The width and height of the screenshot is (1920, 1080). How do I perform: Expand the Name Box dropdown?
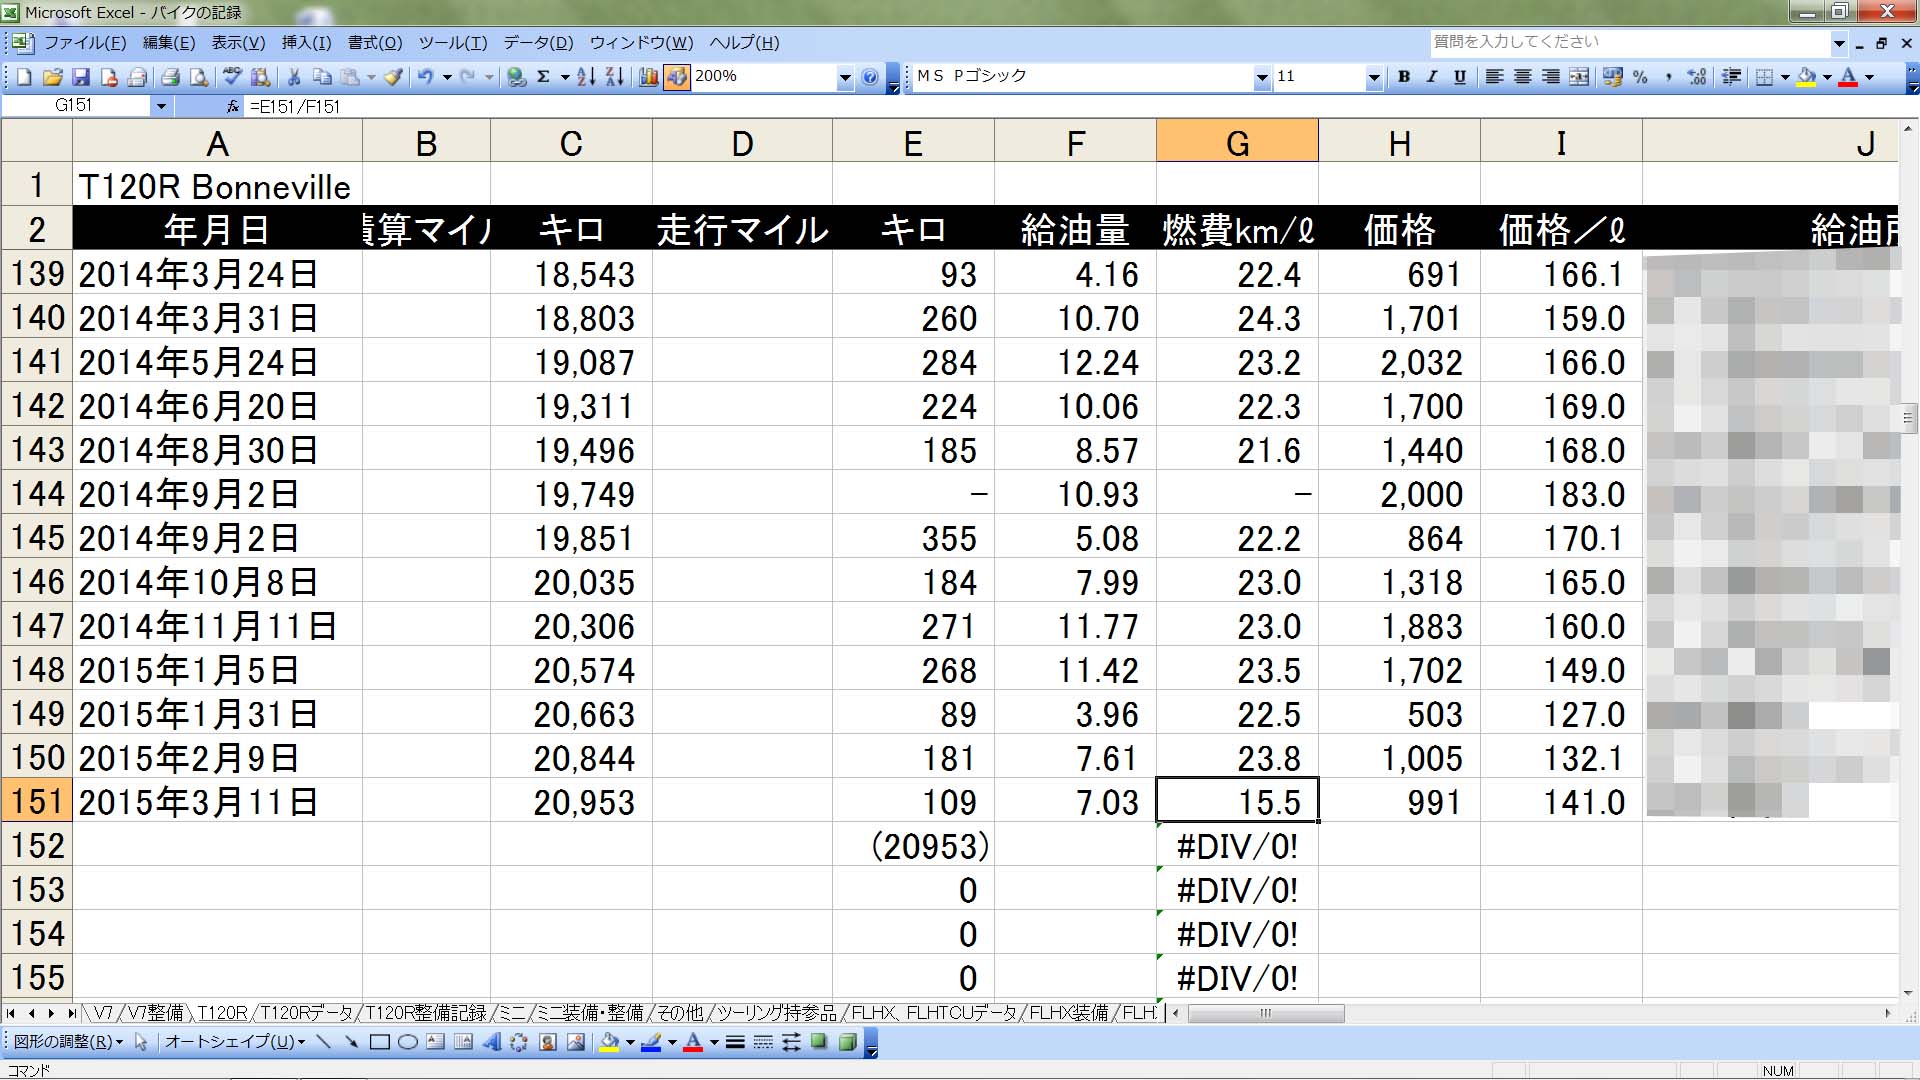pos(161,106)
